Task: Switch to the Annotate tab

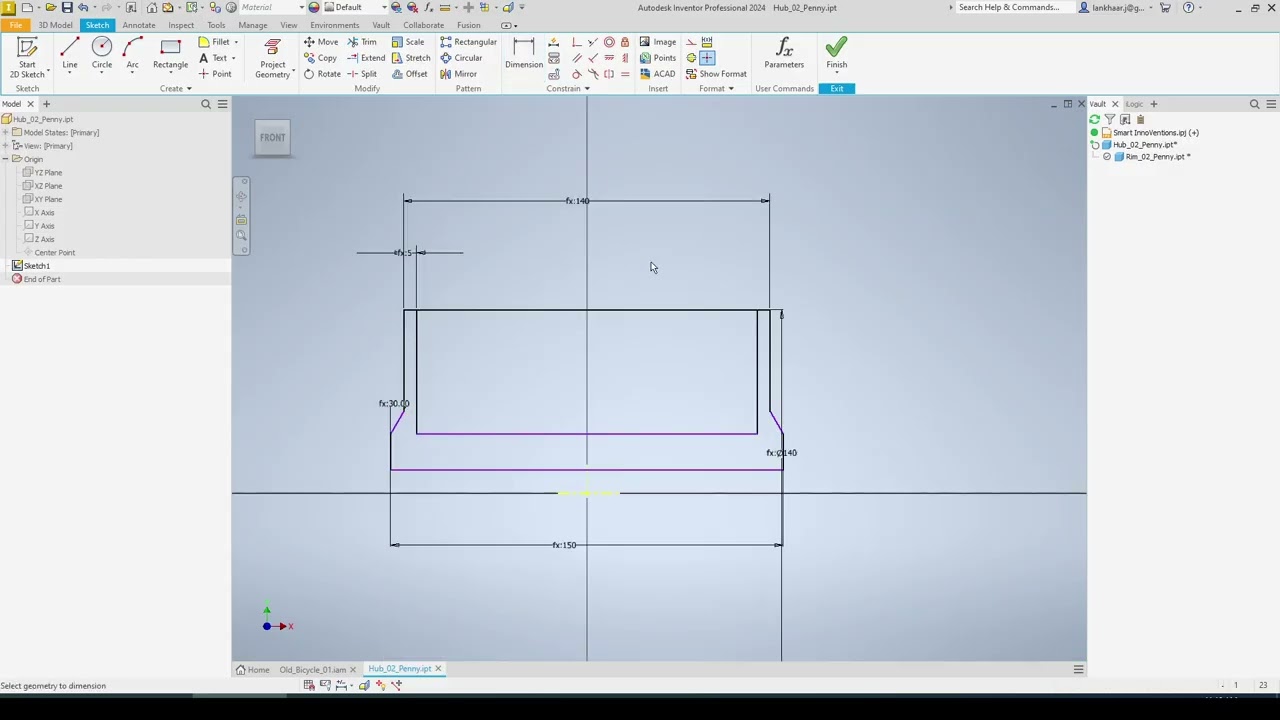Action: 139,25
